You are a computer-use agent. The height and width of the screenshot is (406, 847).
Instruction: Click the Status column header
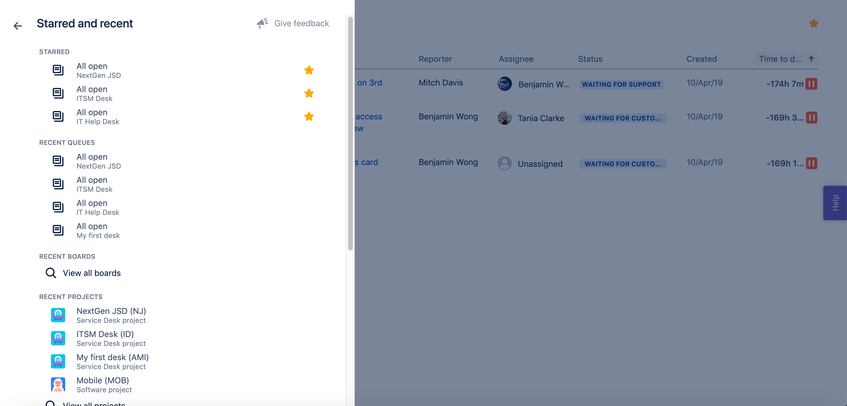tap(590, 59)
